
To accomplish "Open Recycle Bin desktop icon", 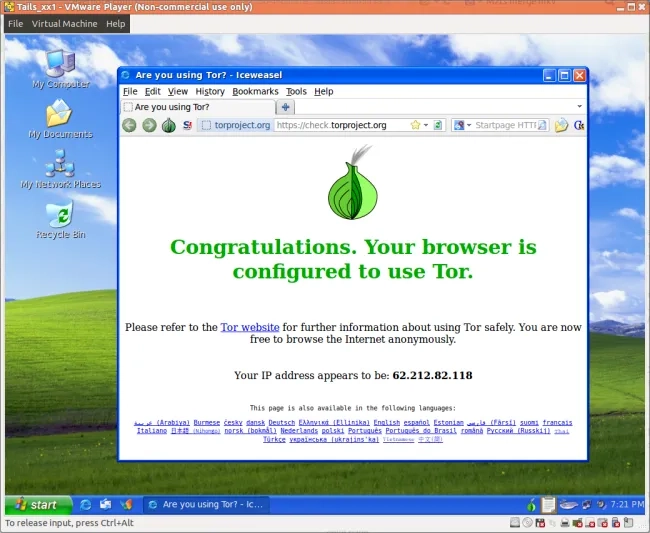I will click(x=60, y=214).
